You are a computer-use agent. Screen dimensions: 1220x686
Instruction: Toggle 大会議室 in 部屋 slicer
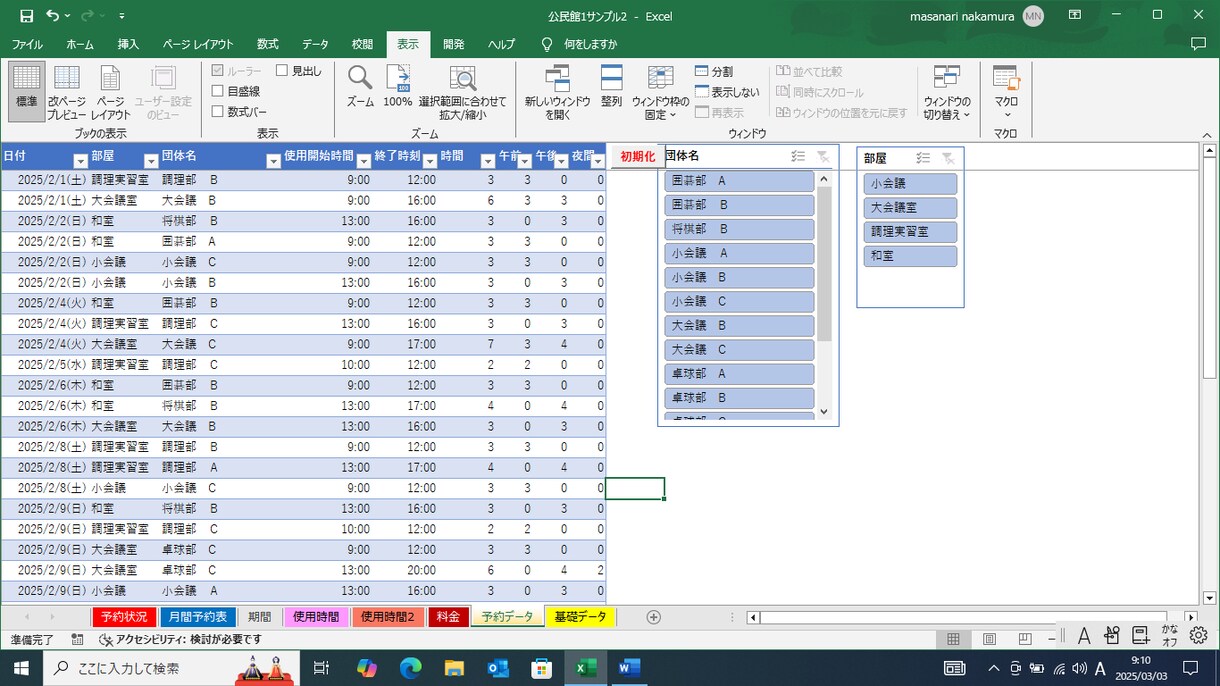(910, 208)
